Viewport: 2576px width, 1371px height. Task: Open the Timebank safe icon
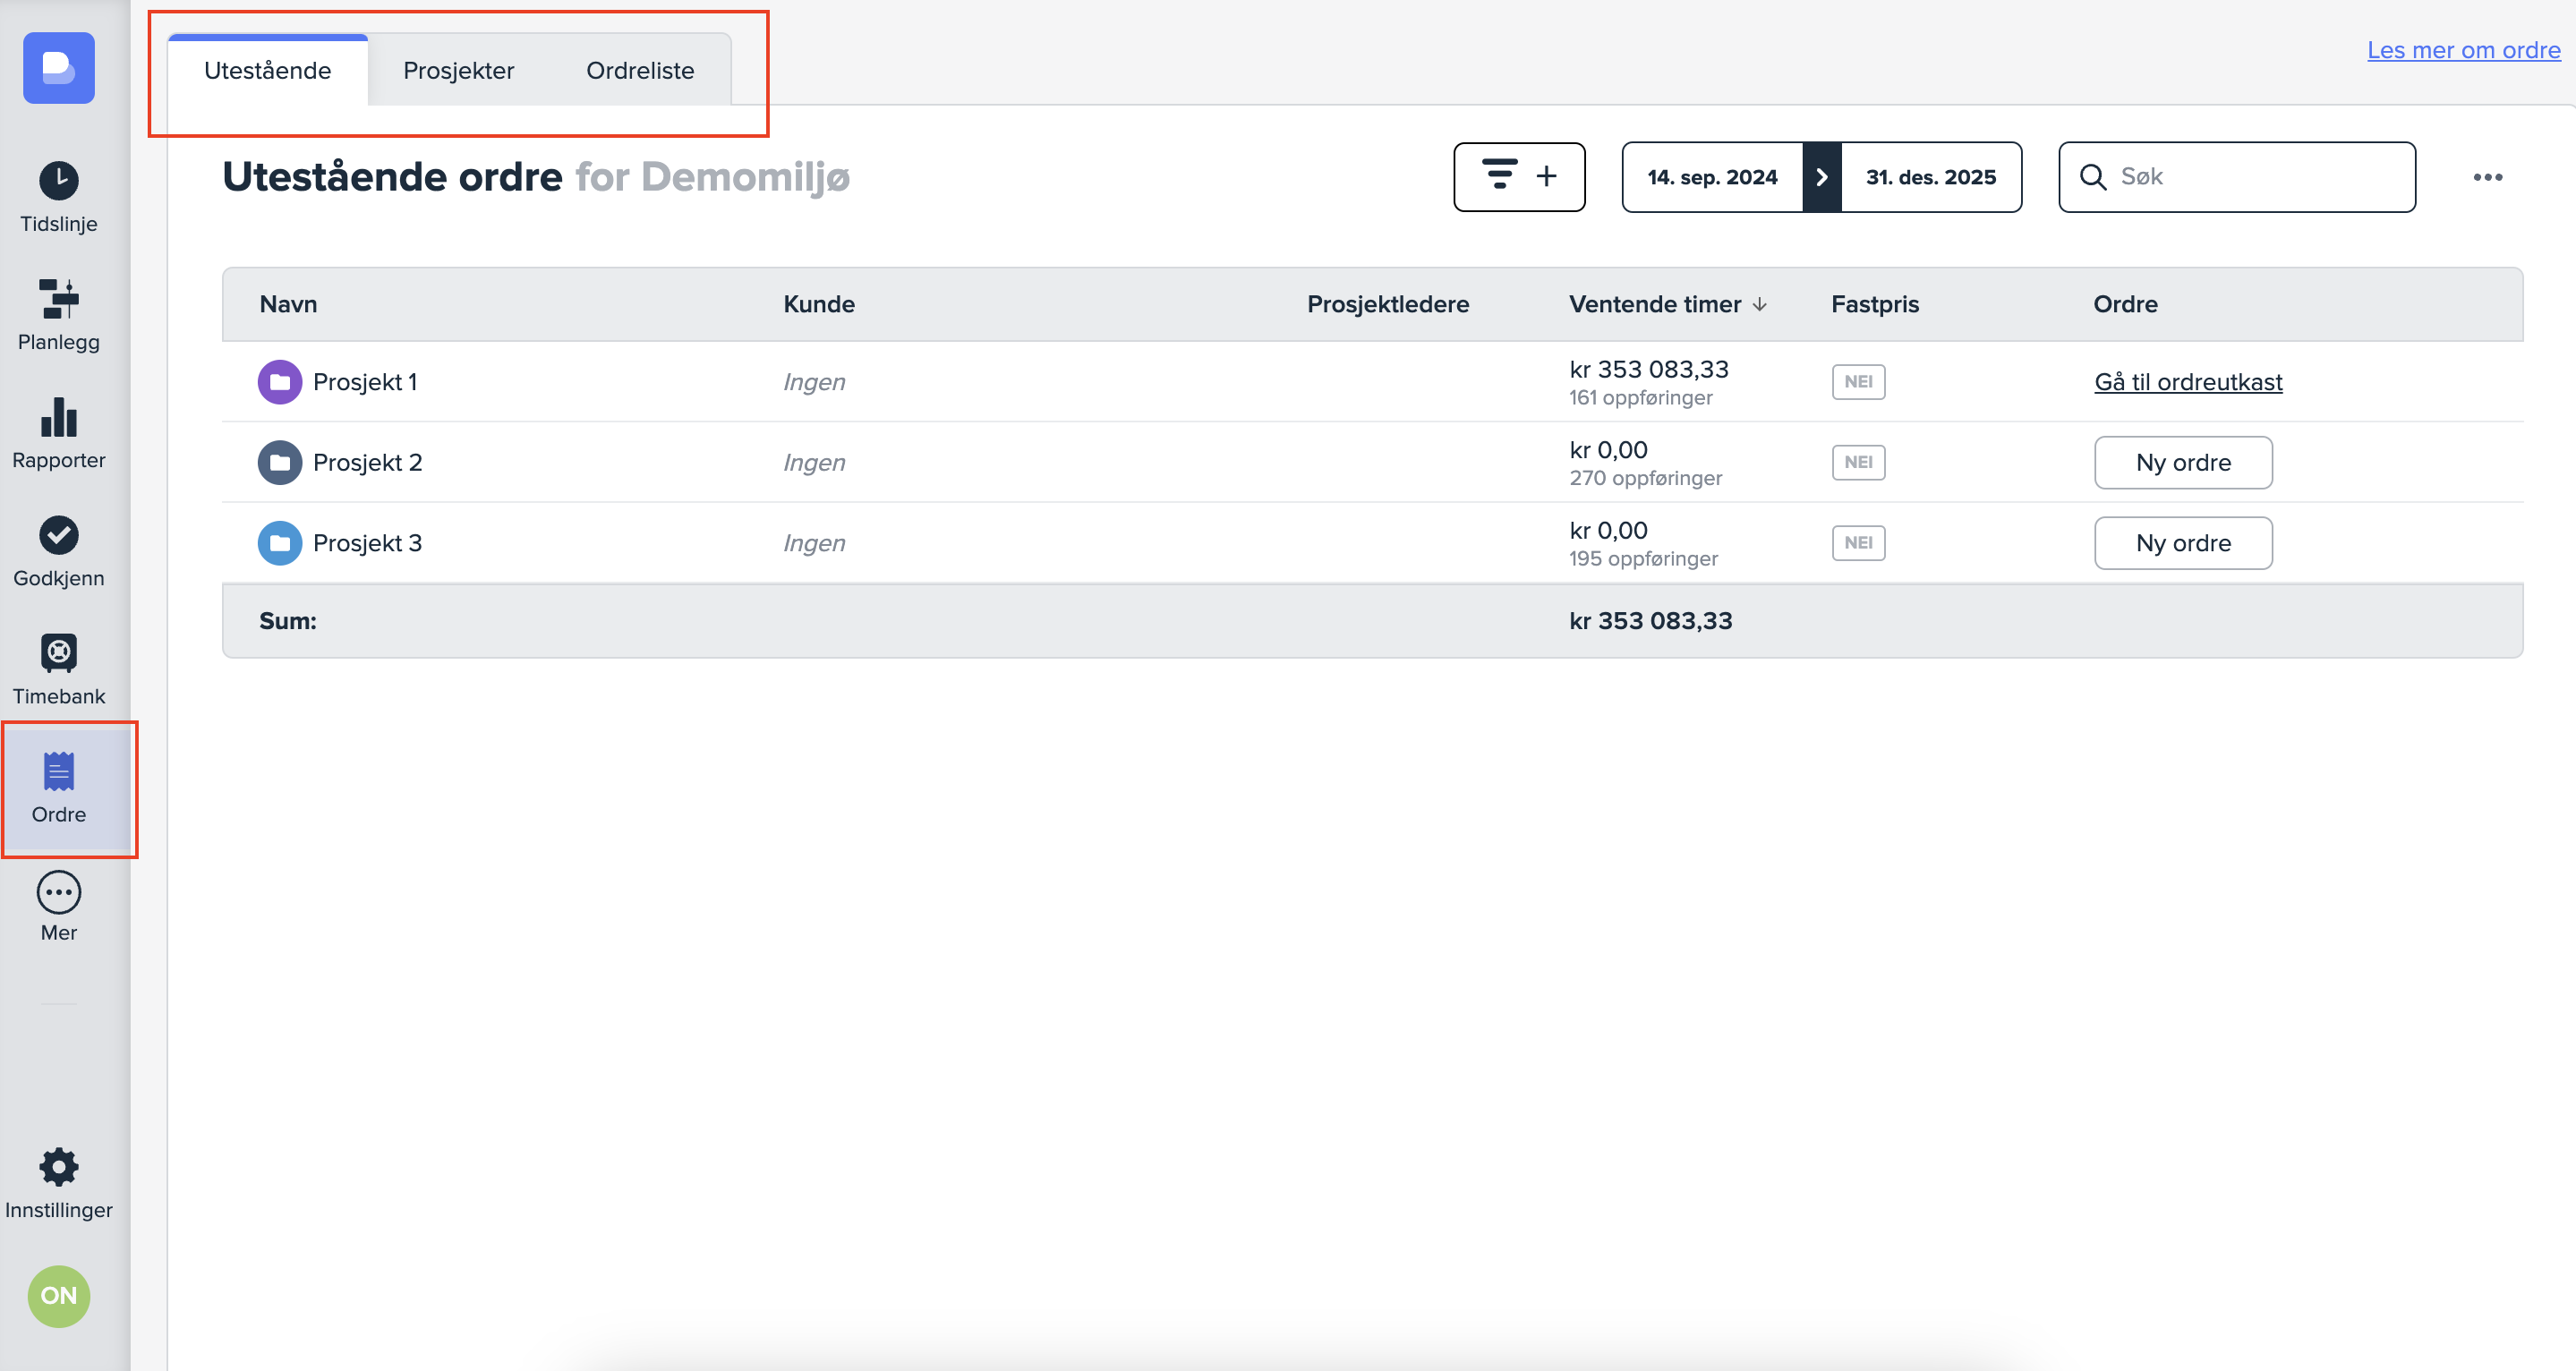[59, 653]
